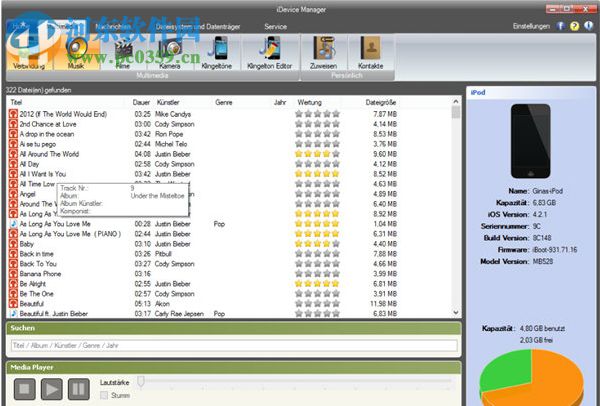Select song A drop in the ocean
600x406 pixels.
[x=47, y=134]
